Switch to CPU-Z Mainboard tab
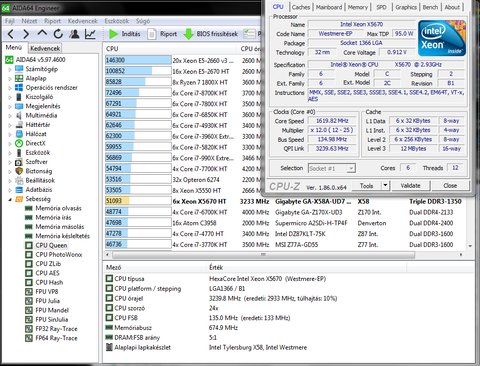480x366 pixels. [x=329, y=7]
